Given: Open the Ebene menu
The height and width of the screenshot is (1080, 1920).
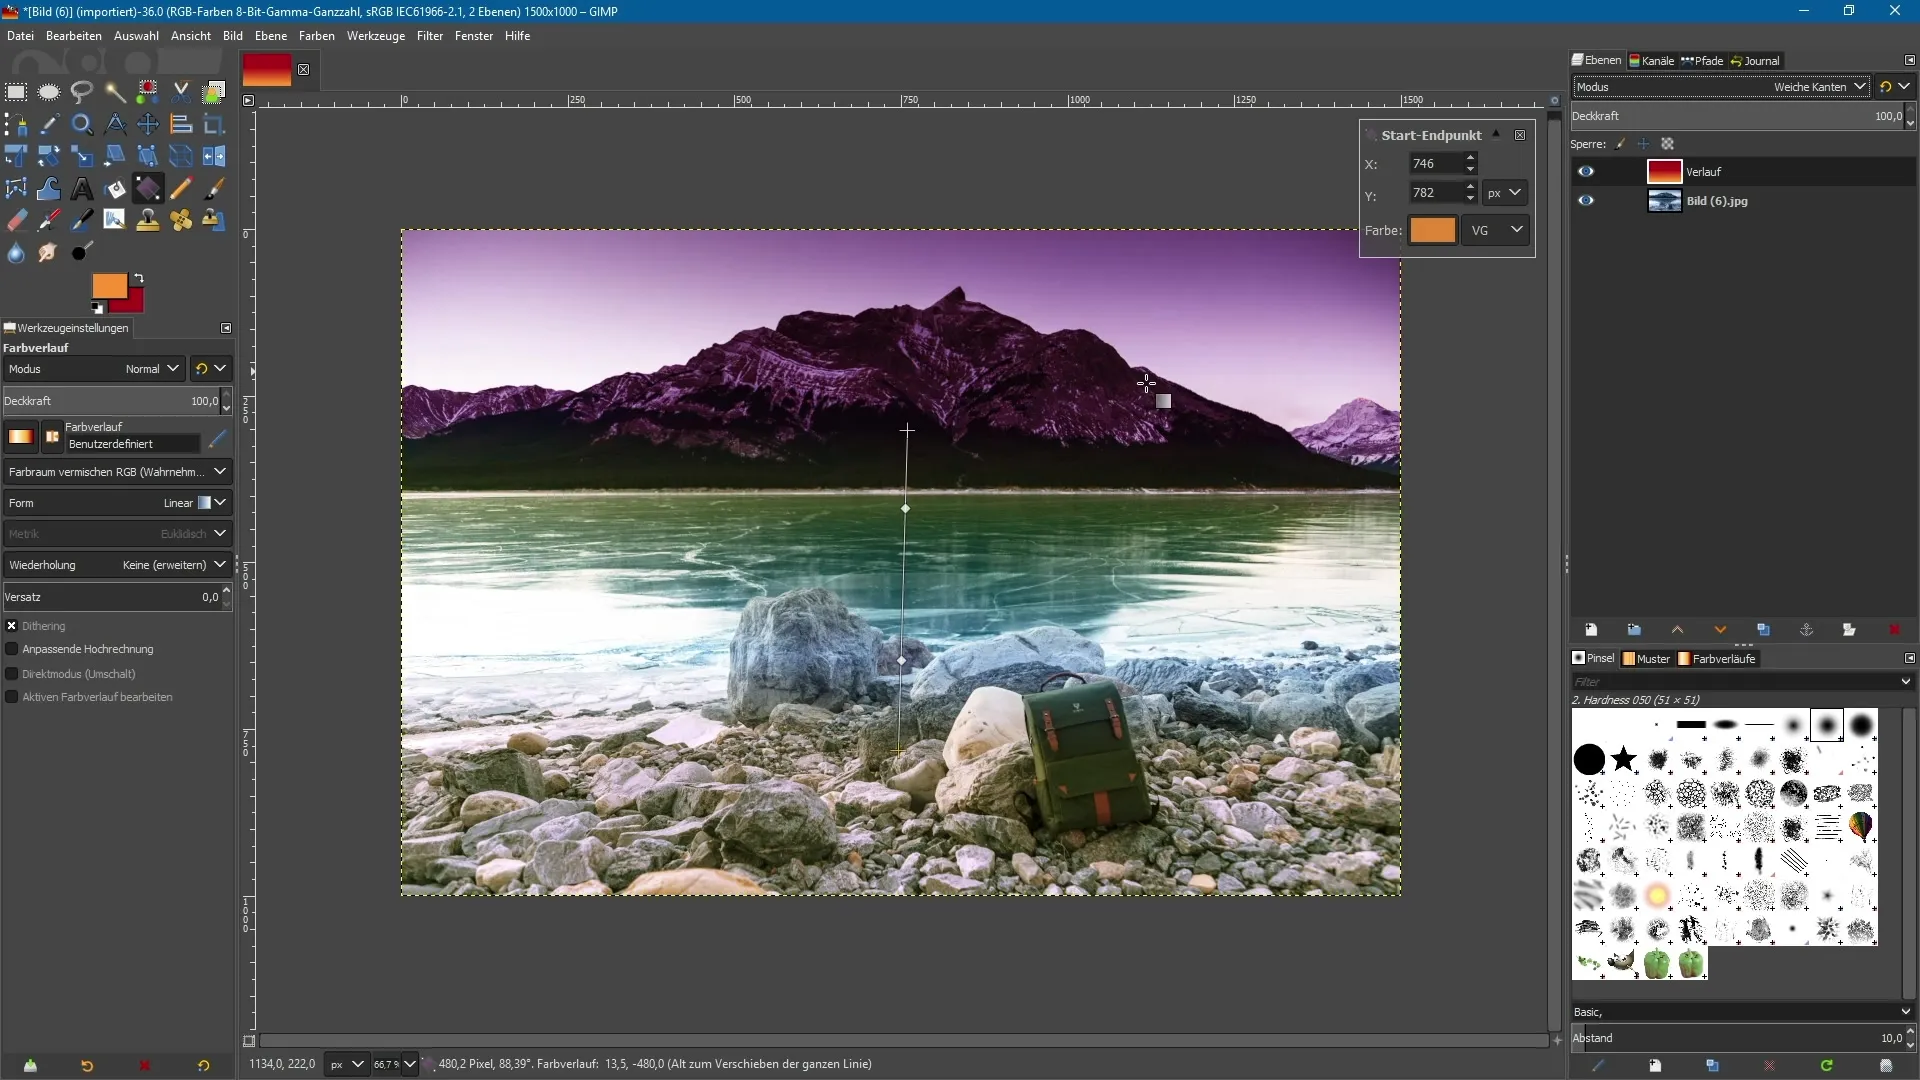Looking at the screenshot, I should (x=271, y=36).
